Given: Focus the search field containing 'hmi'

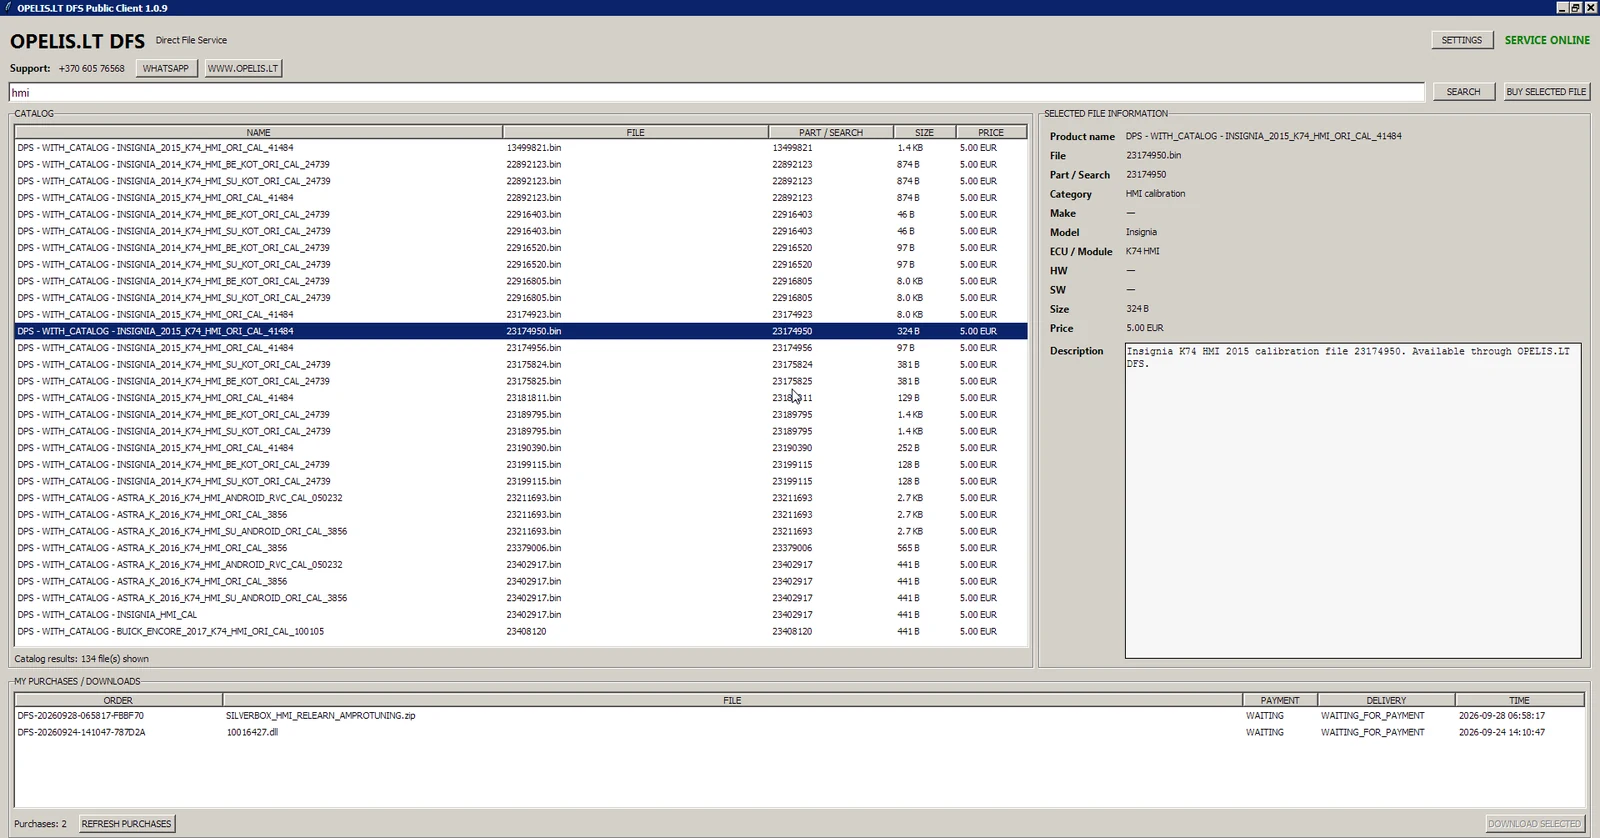Looking at the screenshot, I should point(716,92).
